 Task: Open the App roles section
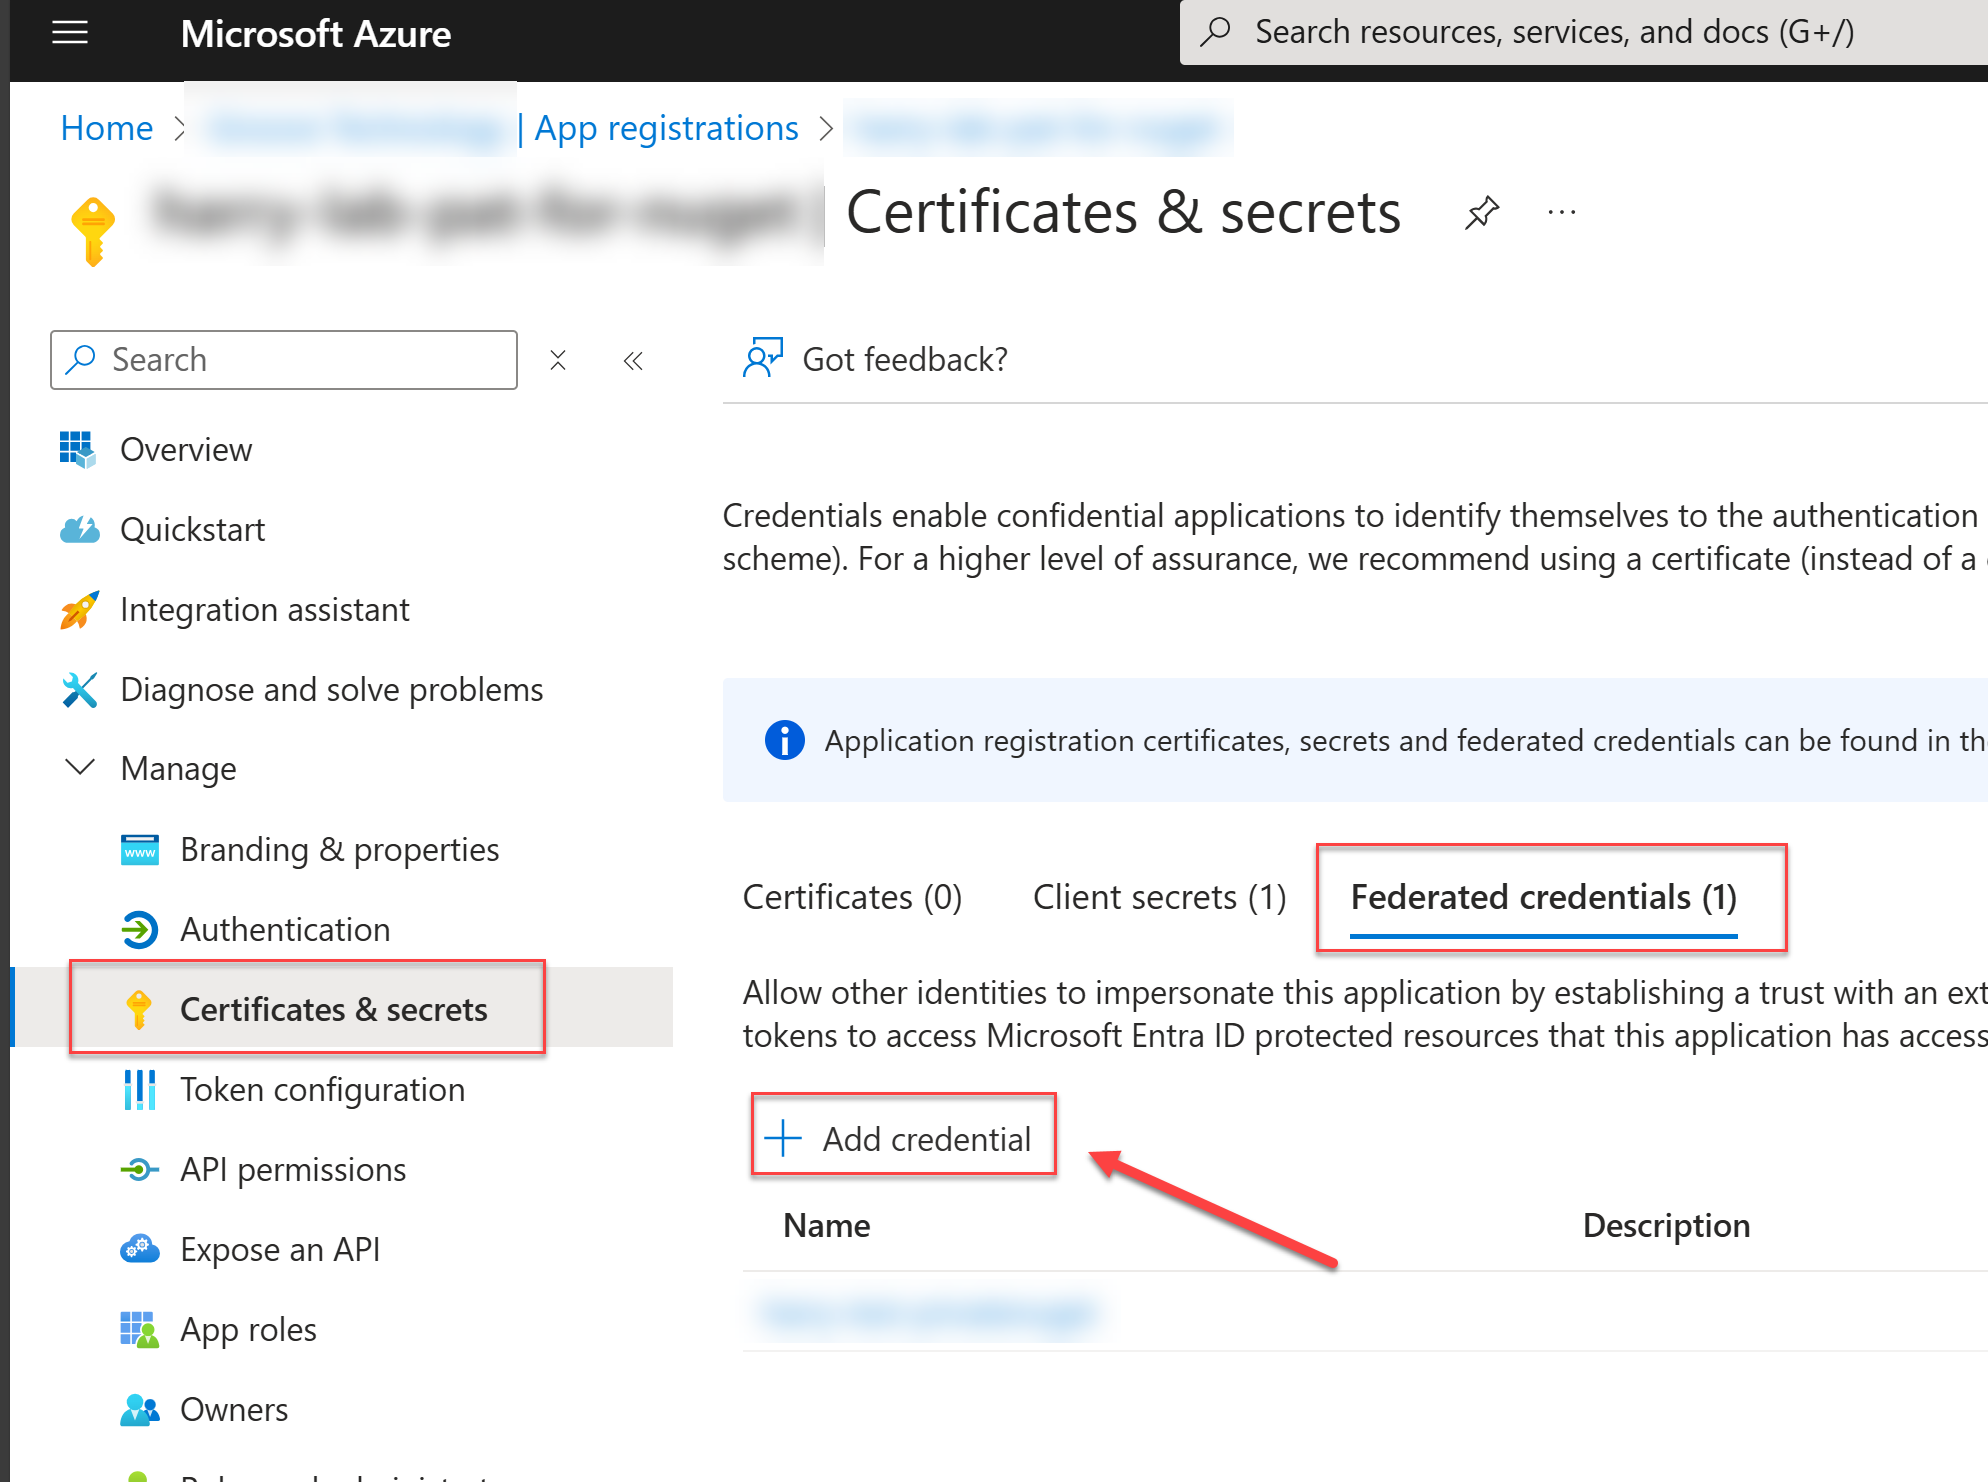point(247,1329)
